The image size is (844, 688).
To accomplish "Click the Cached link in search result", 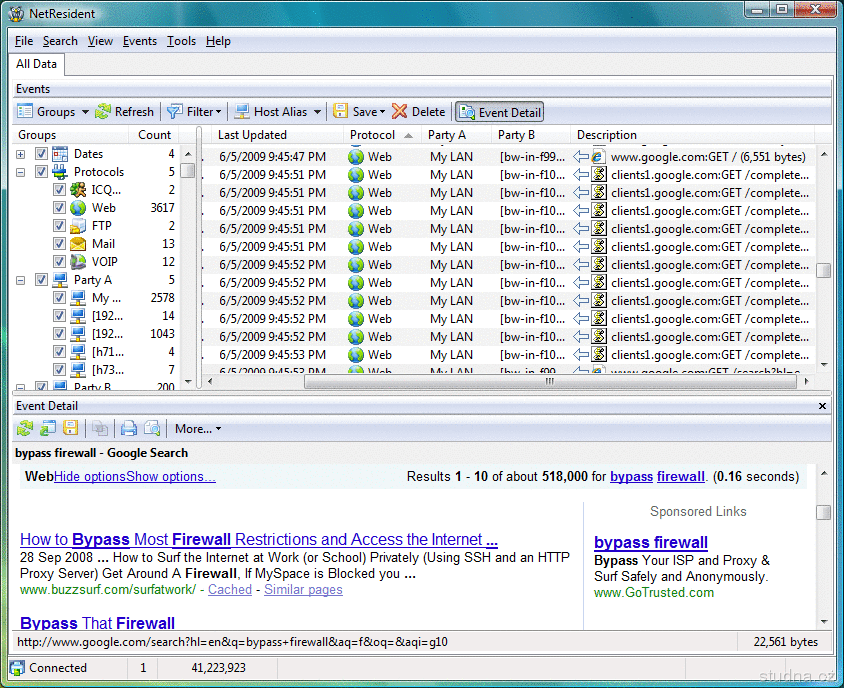I will point(229,590).
